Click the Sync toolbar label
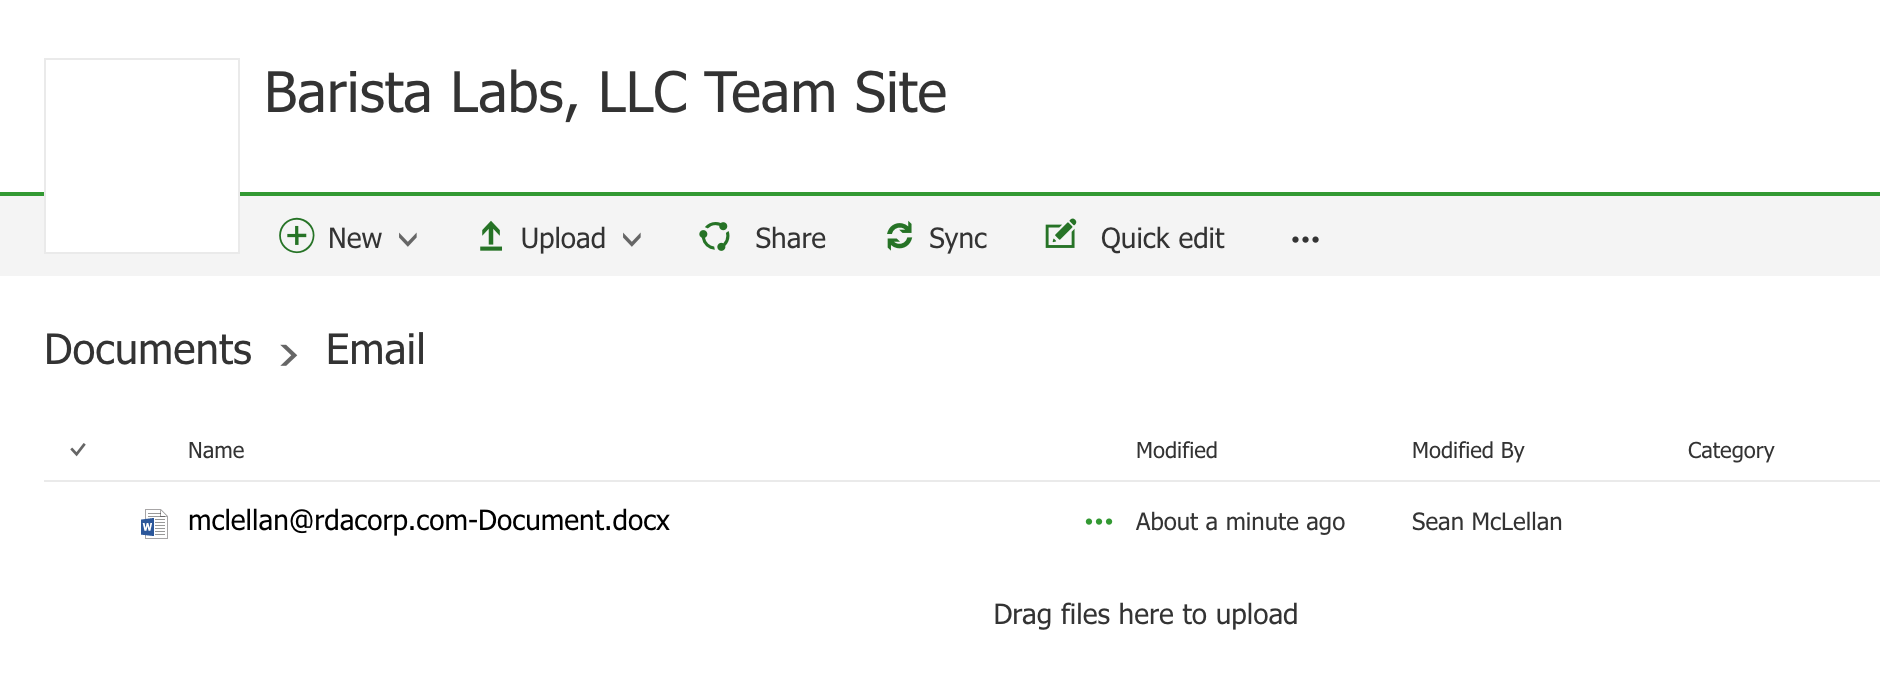Screen dimensions: 1880x688 958,238
